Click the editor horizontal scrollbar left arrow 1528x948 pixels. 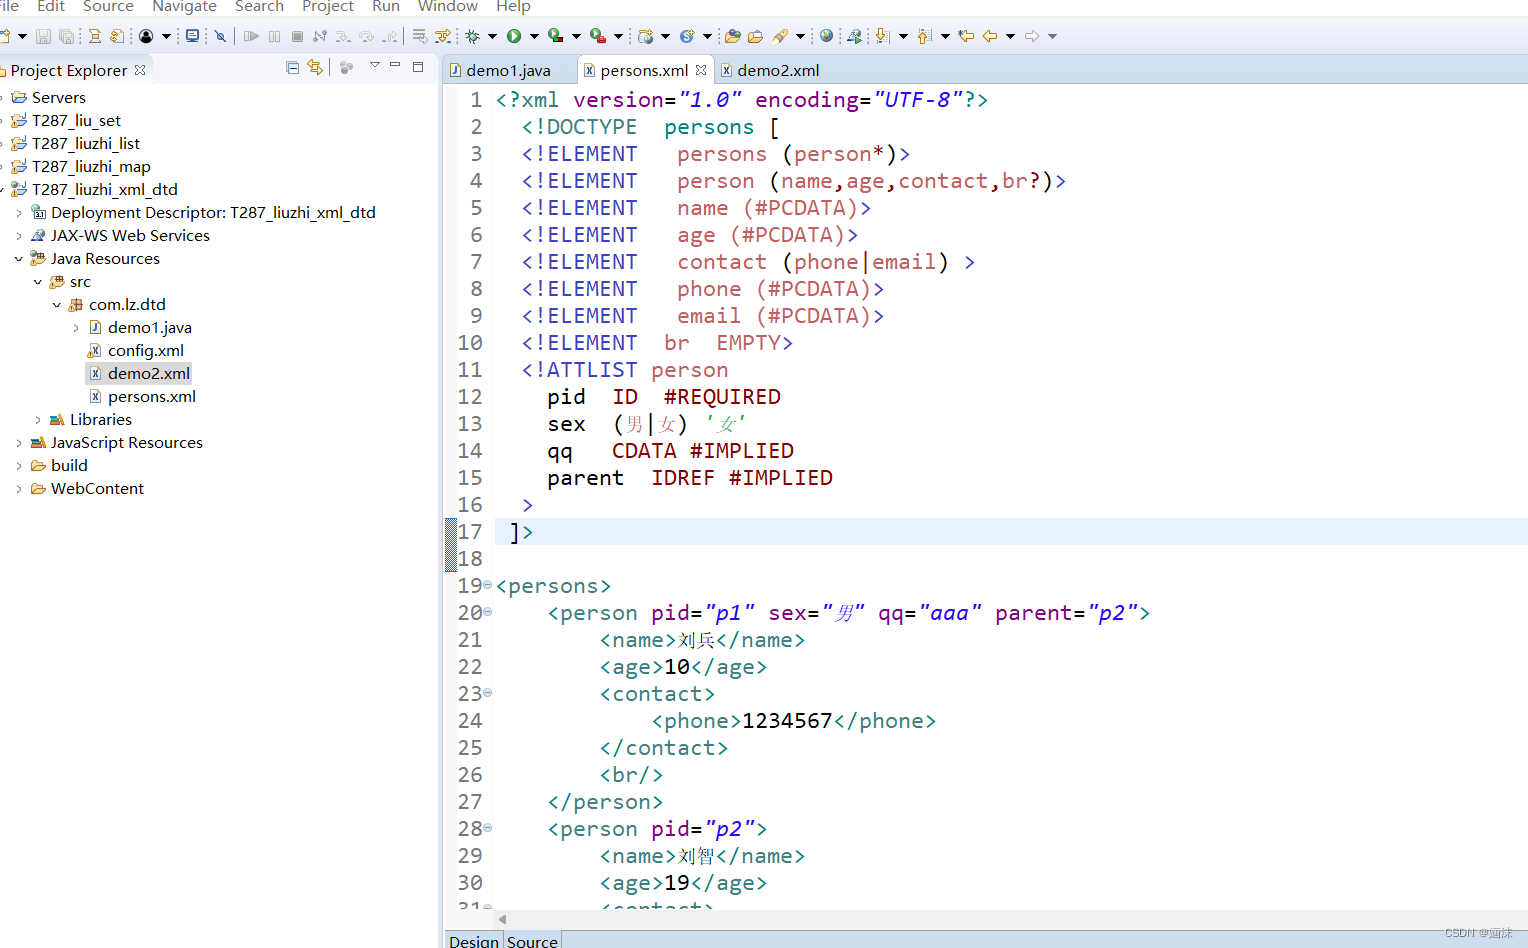(502, 919)
